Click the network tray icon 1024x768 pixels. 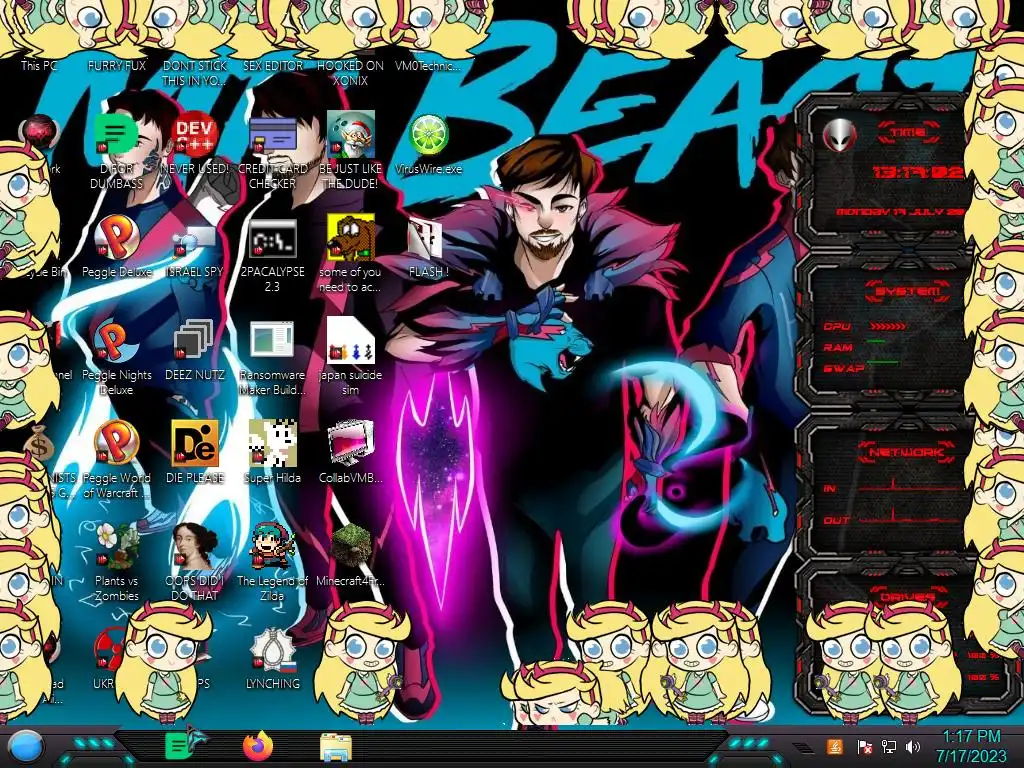888,747
